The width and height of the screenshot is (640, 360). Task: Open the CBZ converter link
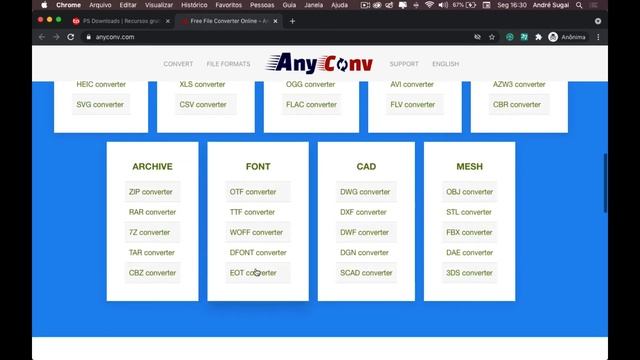pyautogui.click(x=152, y=273)
